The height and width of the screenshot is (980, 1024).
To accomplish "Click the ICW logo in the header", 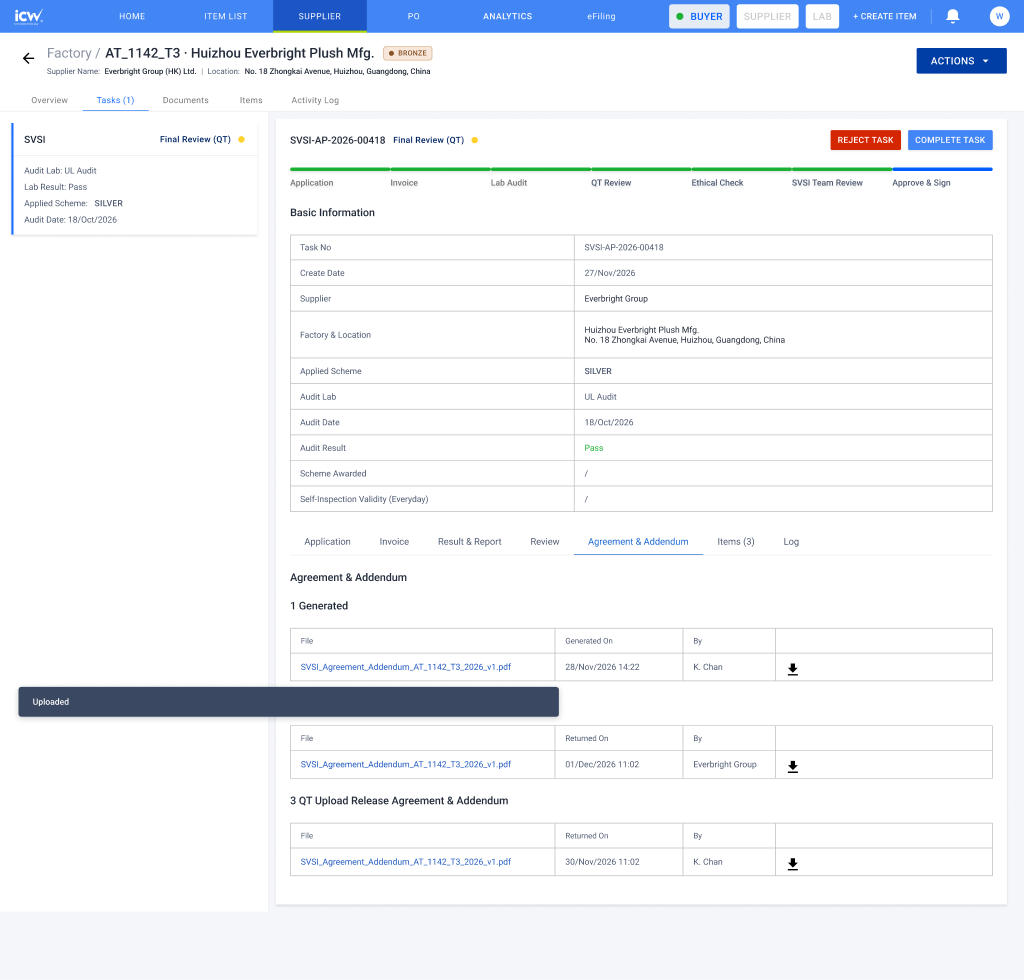I will pyautogui.click(x=29, y=16).
